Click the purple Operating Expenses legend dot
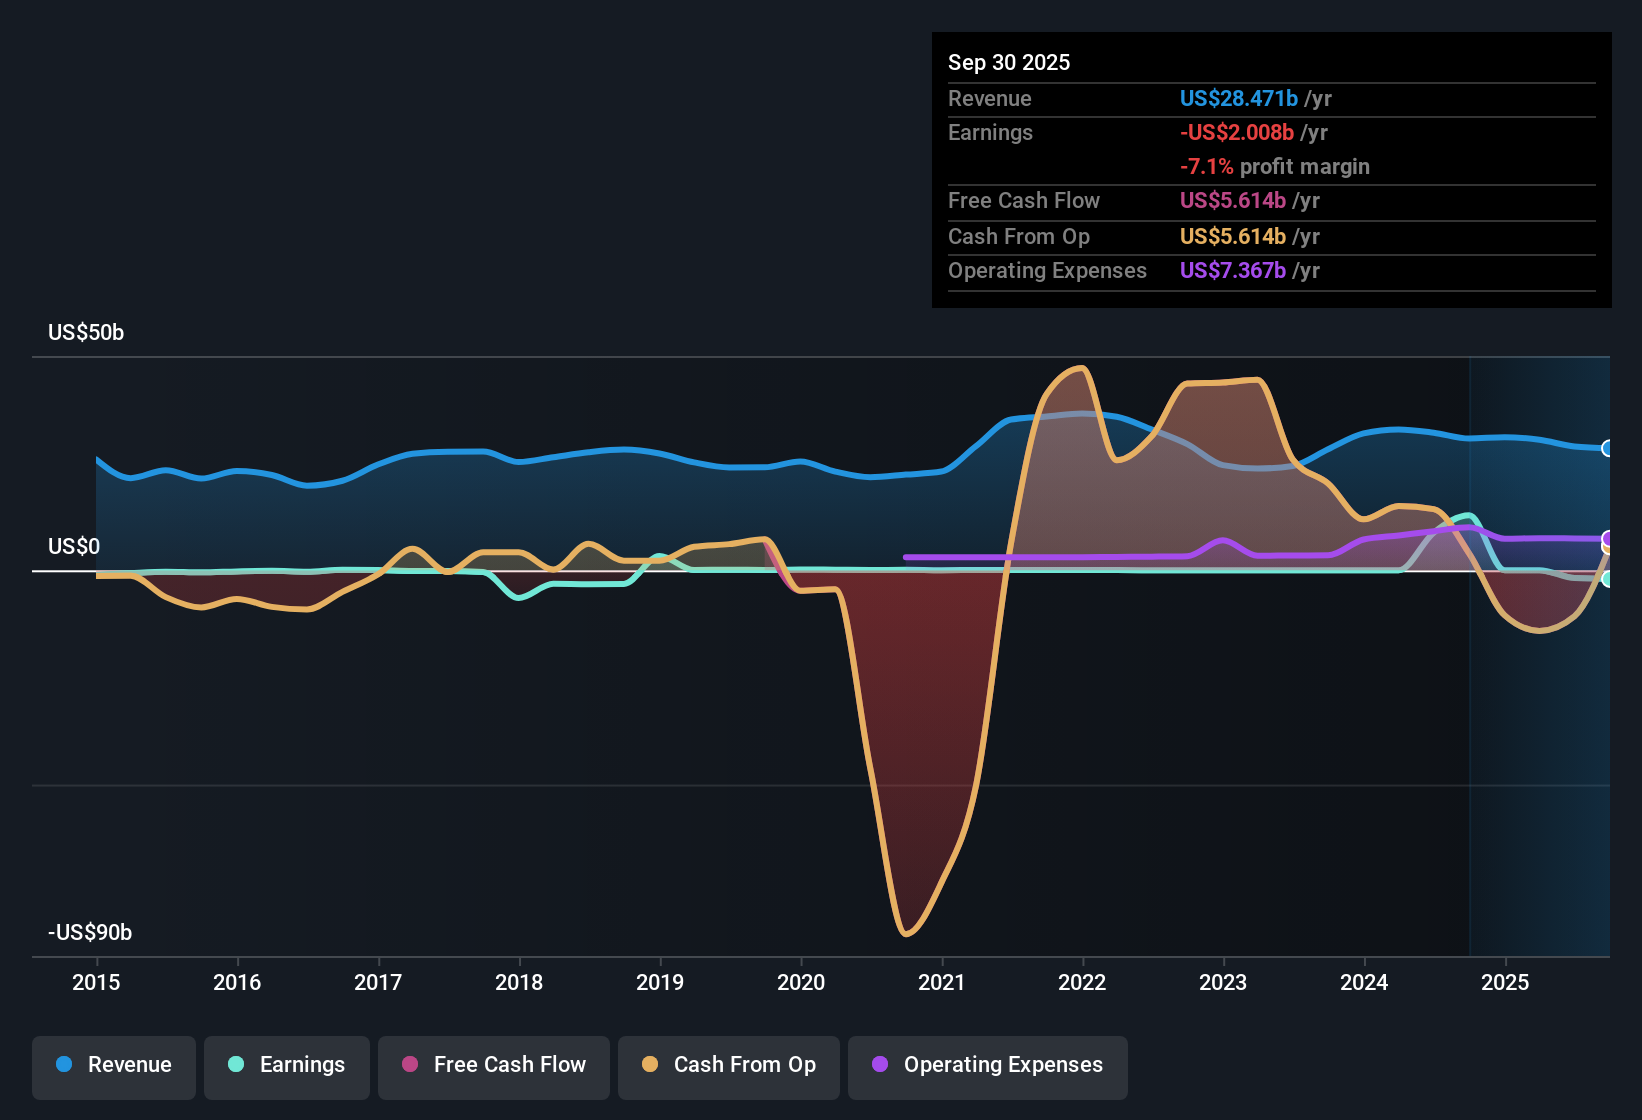 pyautogui.click(x=879, y=1066)
